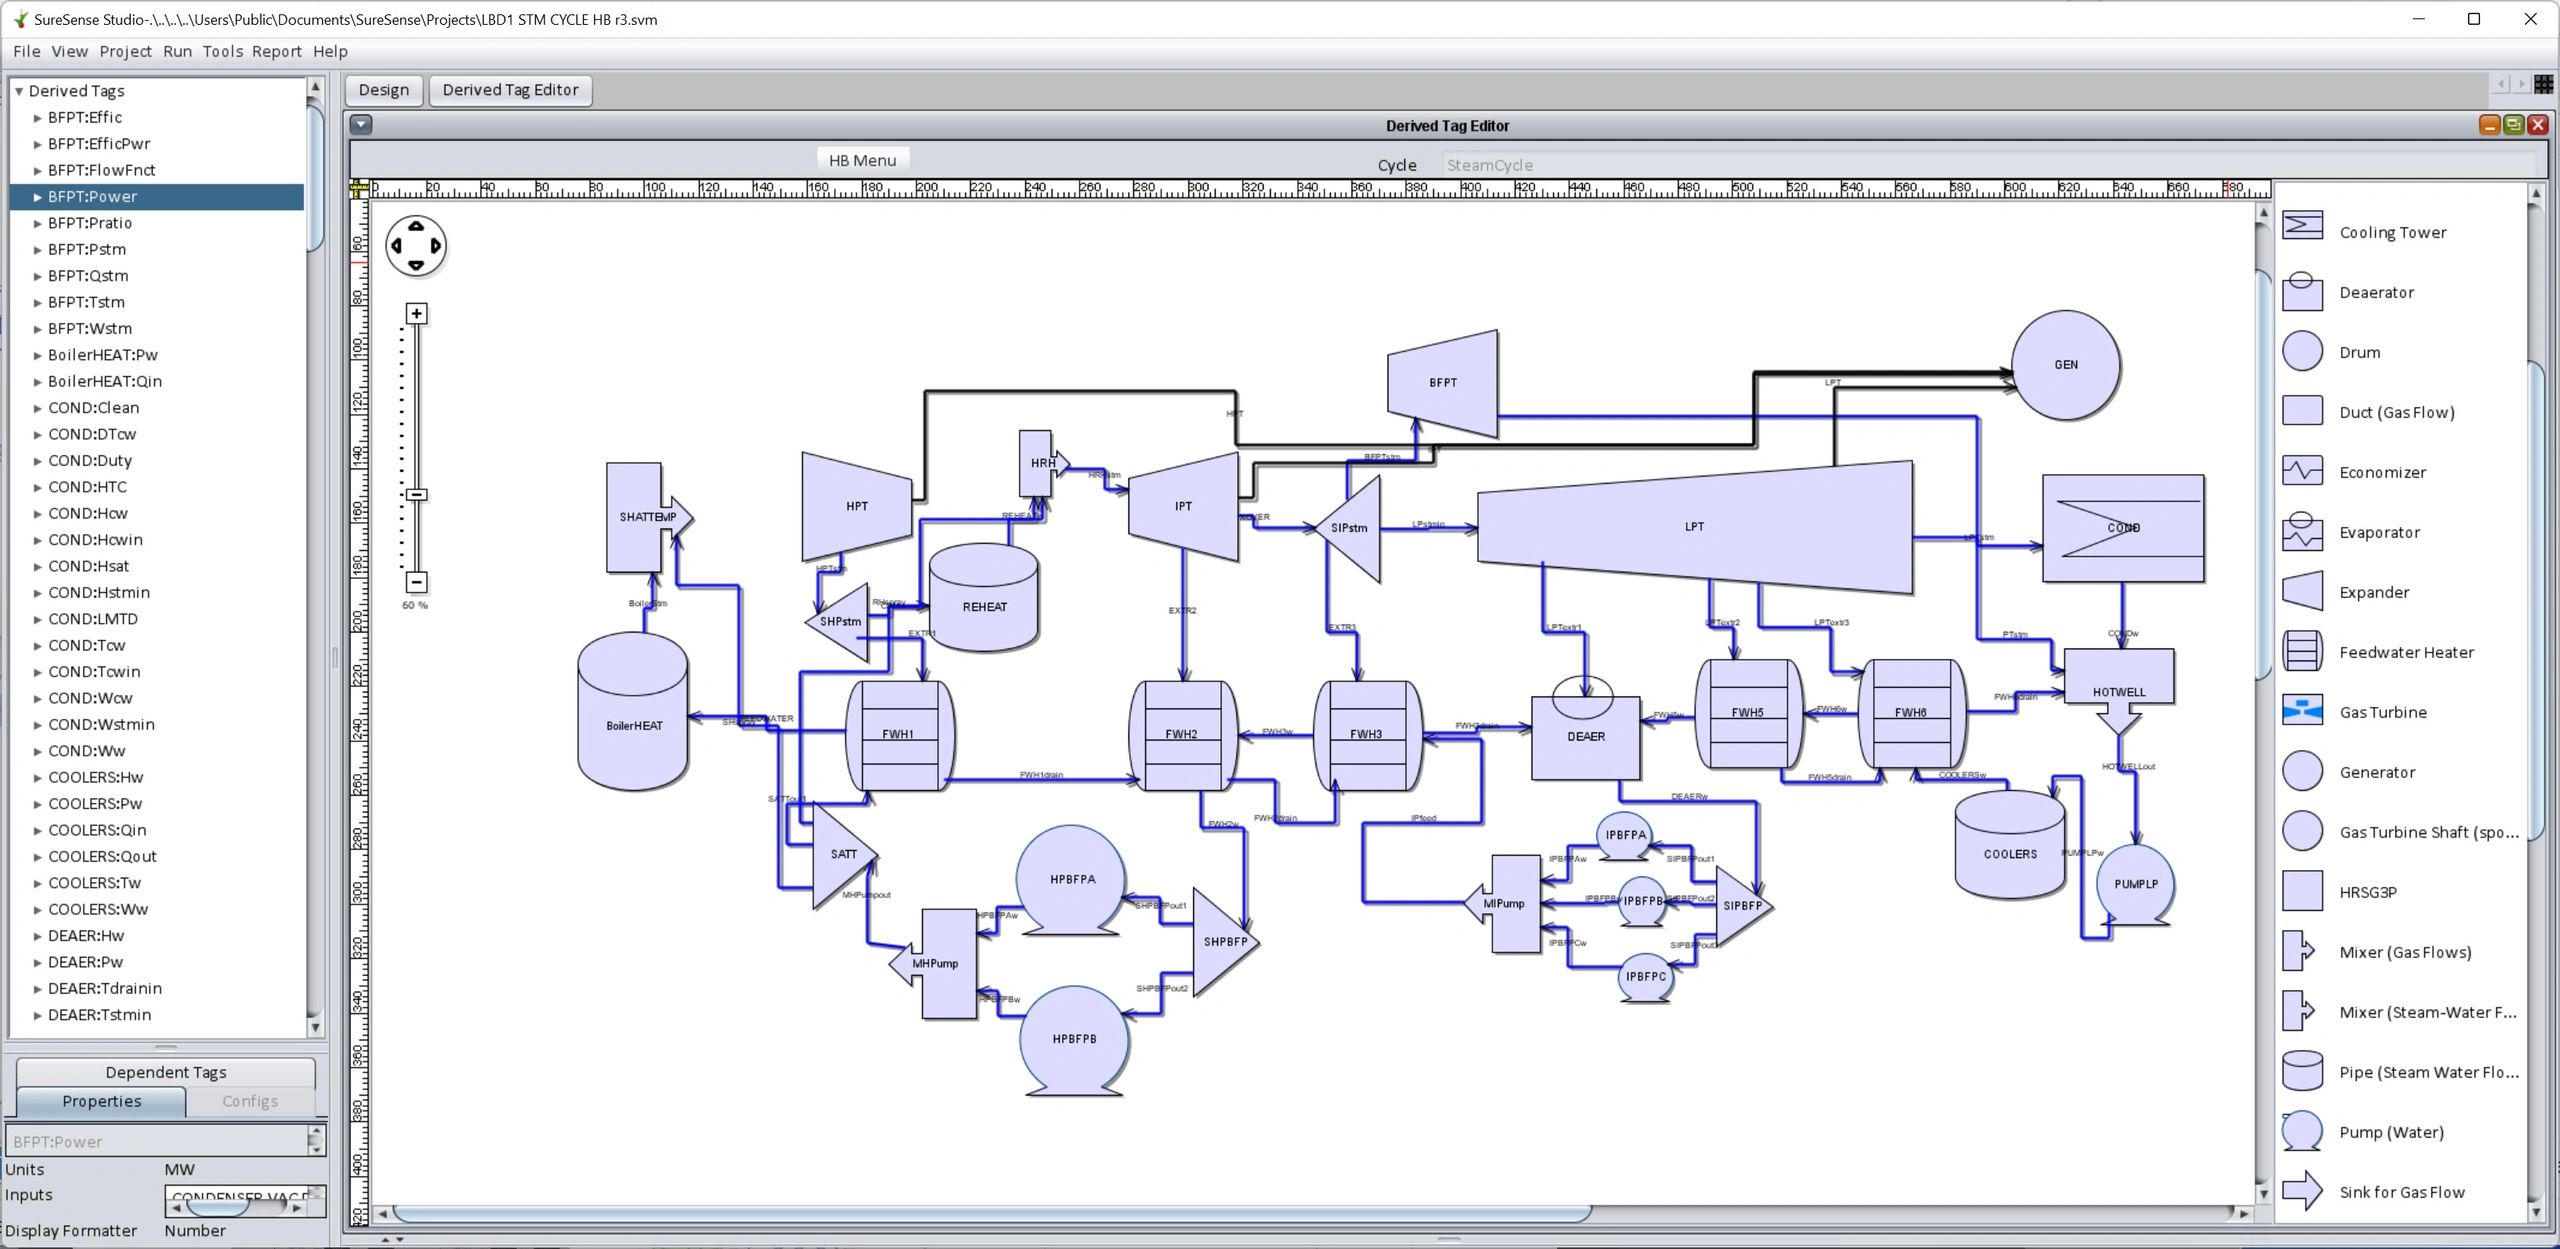
Task: Pick the Feedwater Heater component icon
Action: tap(2303, 651)
